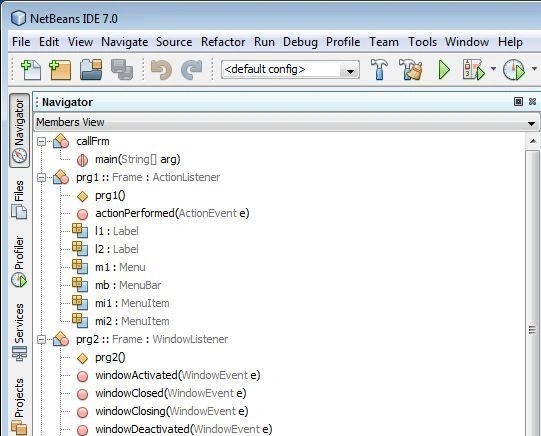Click the Build Main Project hammer icon
This screenshot has width=541, height=436.
click(379, 69)
